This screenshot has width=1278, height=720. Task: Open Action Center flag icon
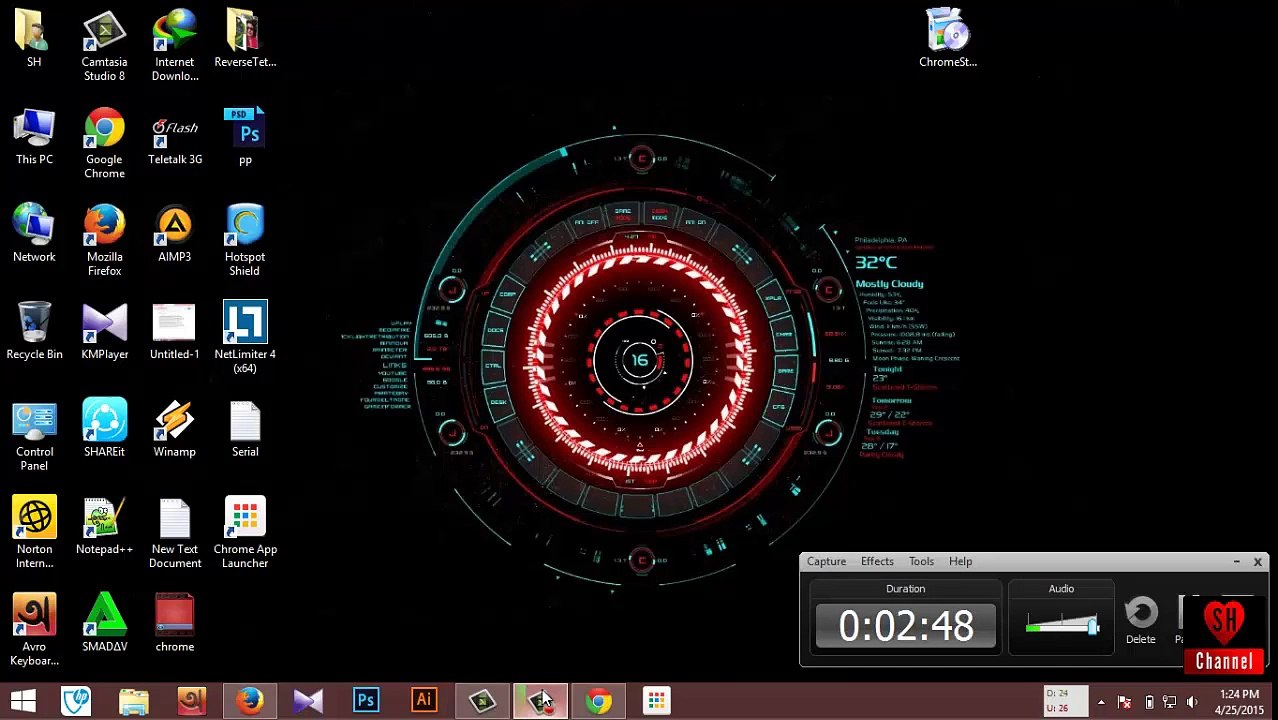coord(1124,702)
